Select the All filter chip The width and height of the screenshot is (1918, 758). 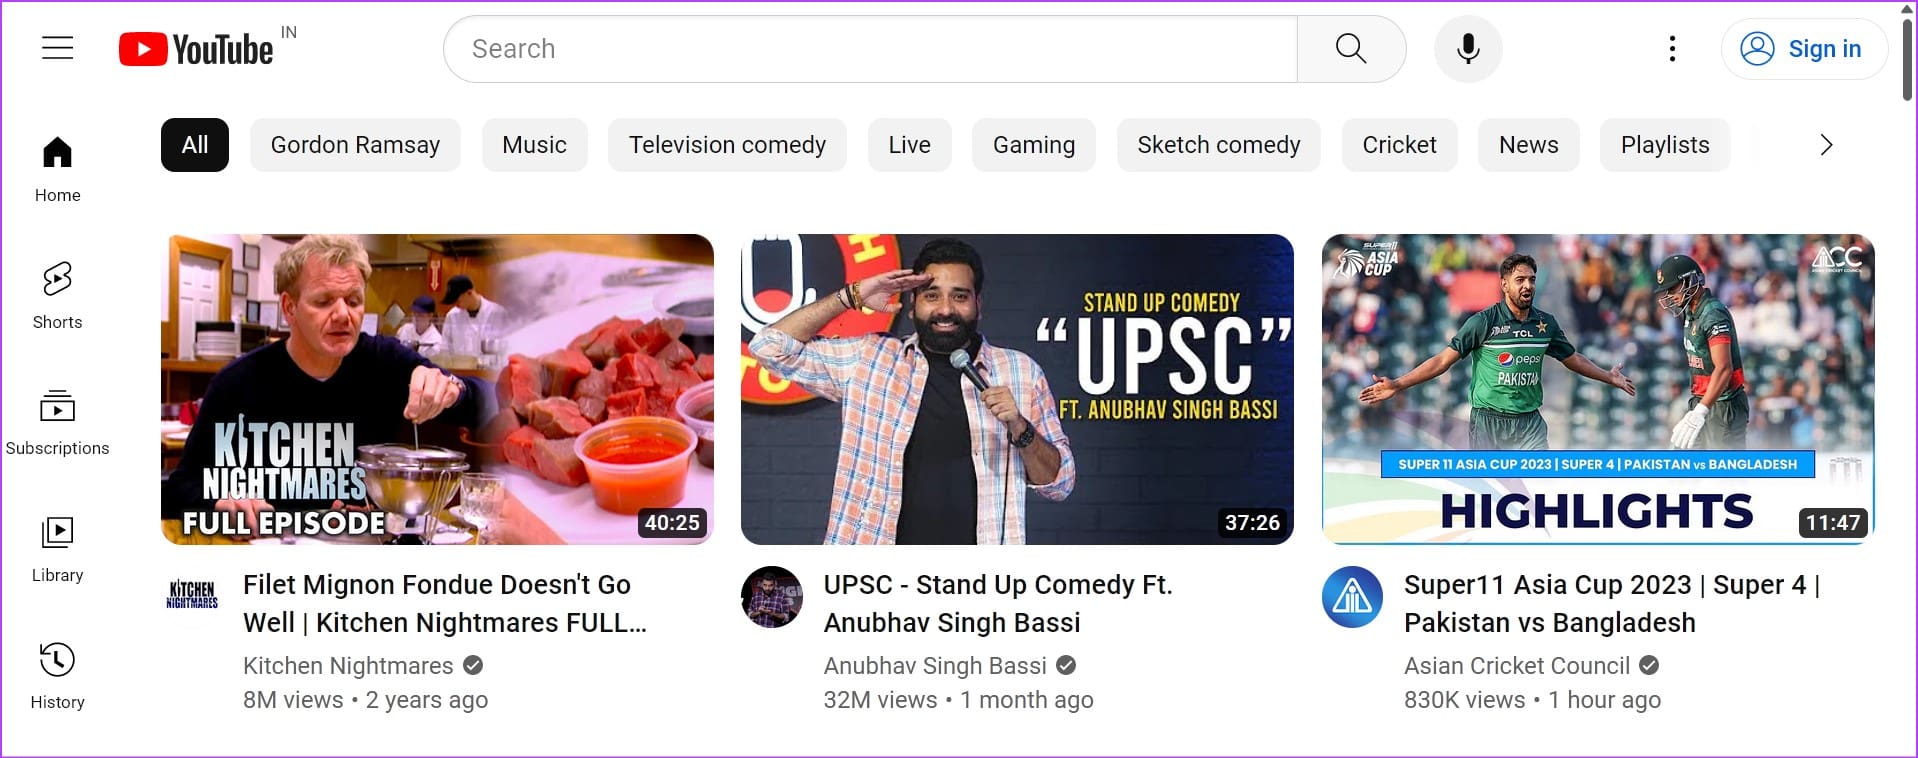195,145
